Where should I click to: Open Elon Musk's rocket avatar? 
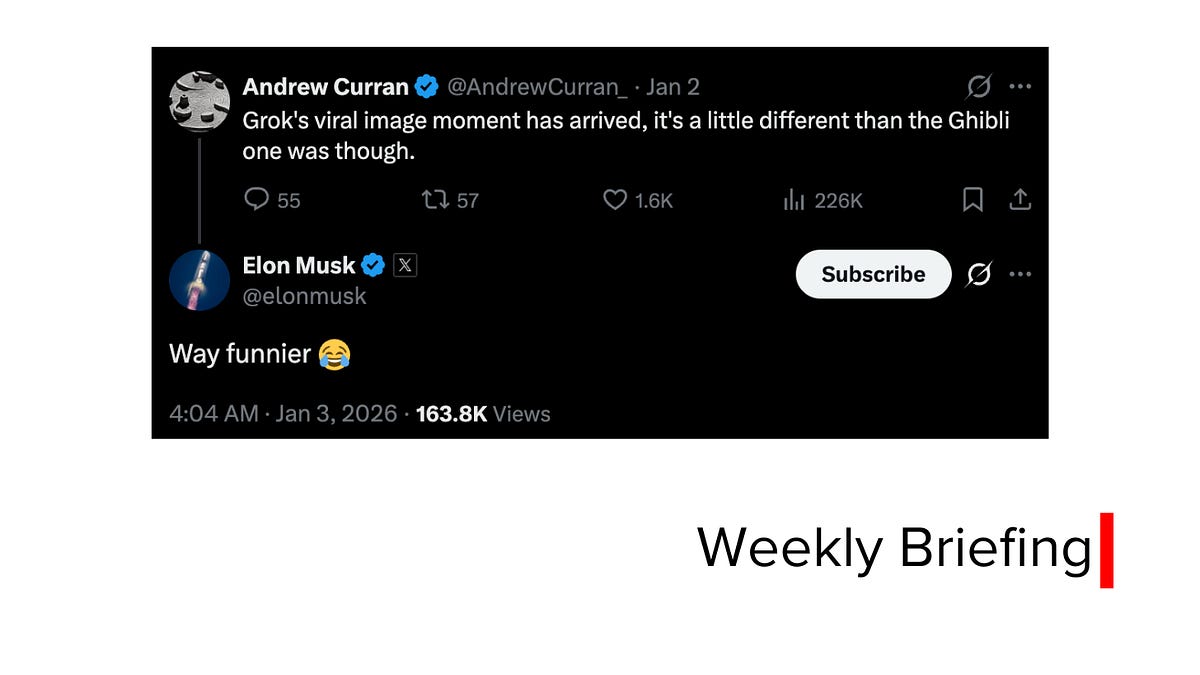pyautogui.click(x=200, y=280)
